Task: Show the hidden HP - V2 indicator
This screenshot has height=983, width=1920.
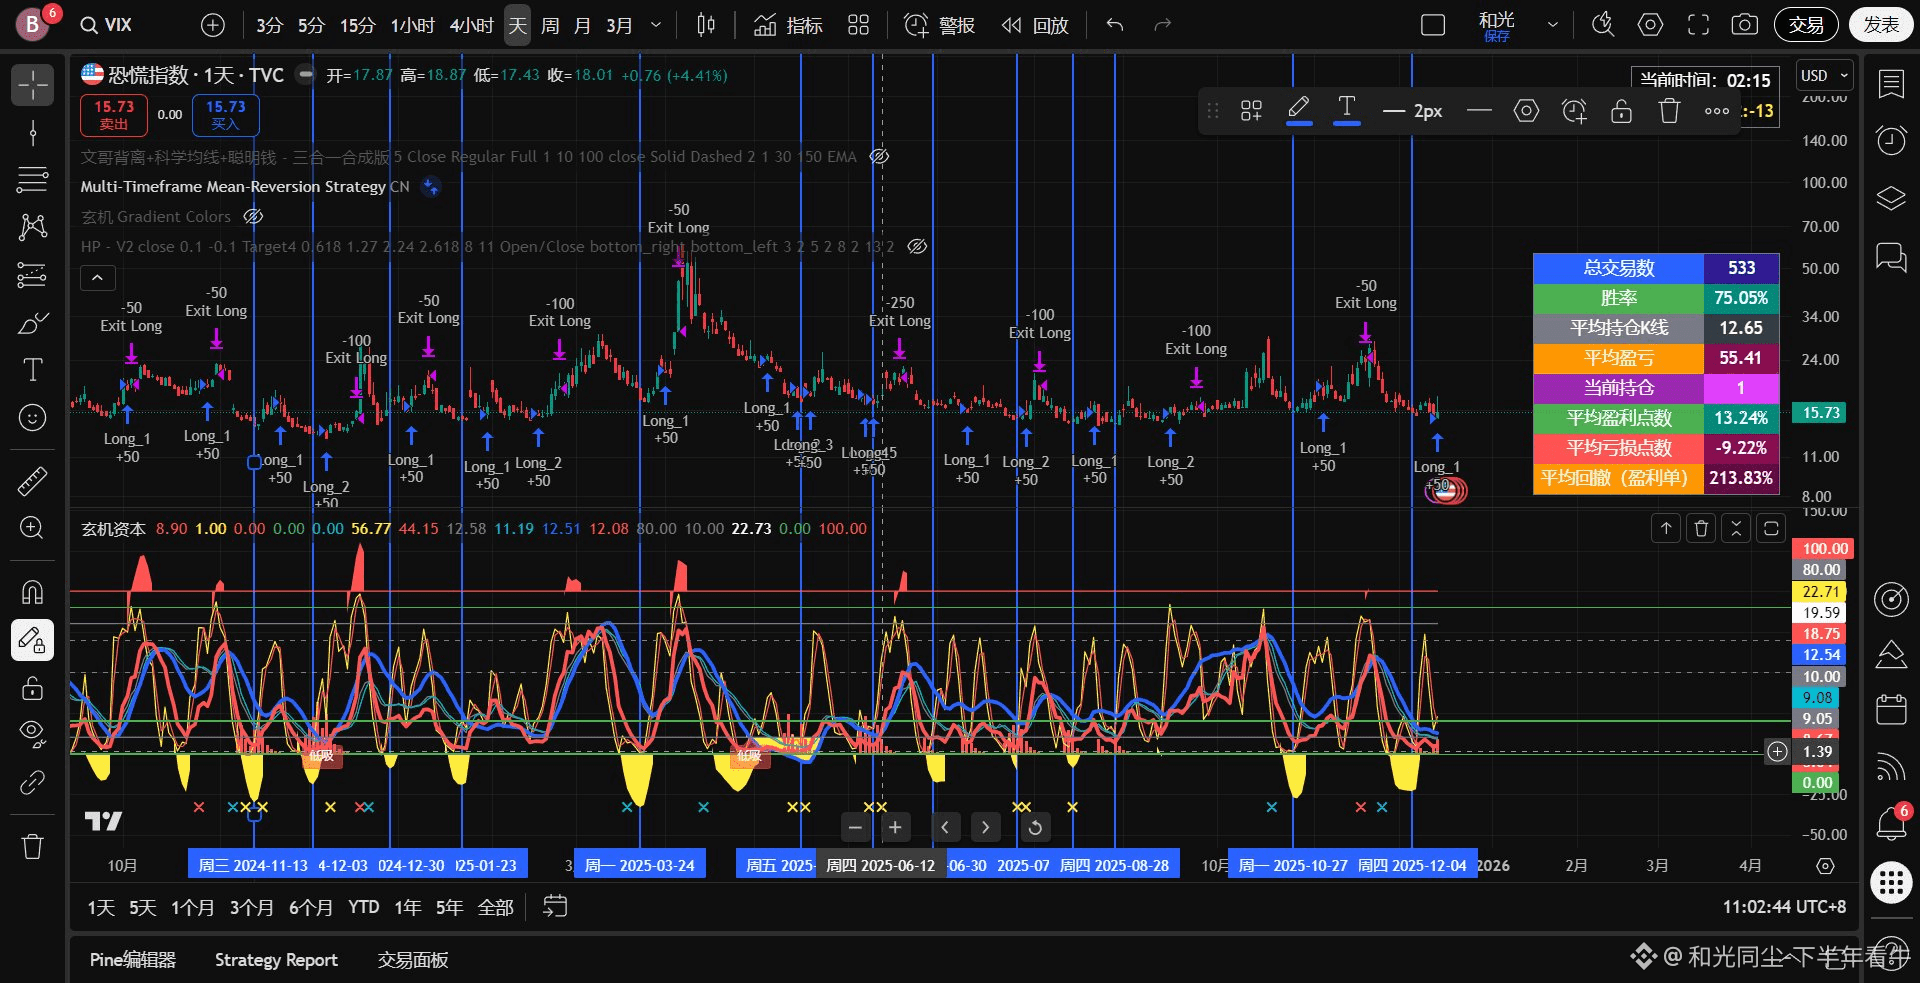Action: pos(917,247)
